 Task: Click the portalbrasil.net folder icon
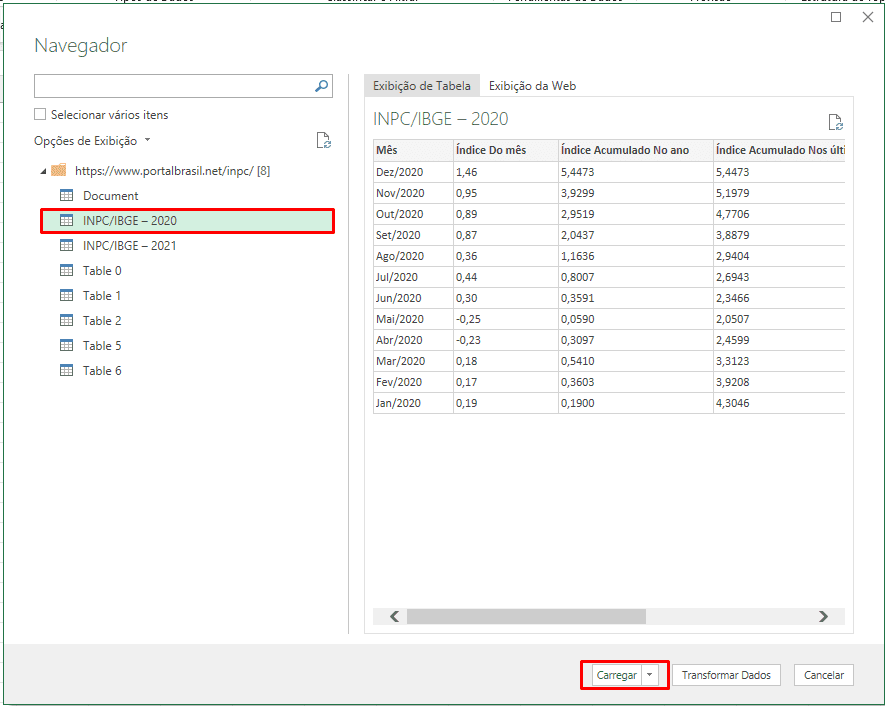coord(59,170)
